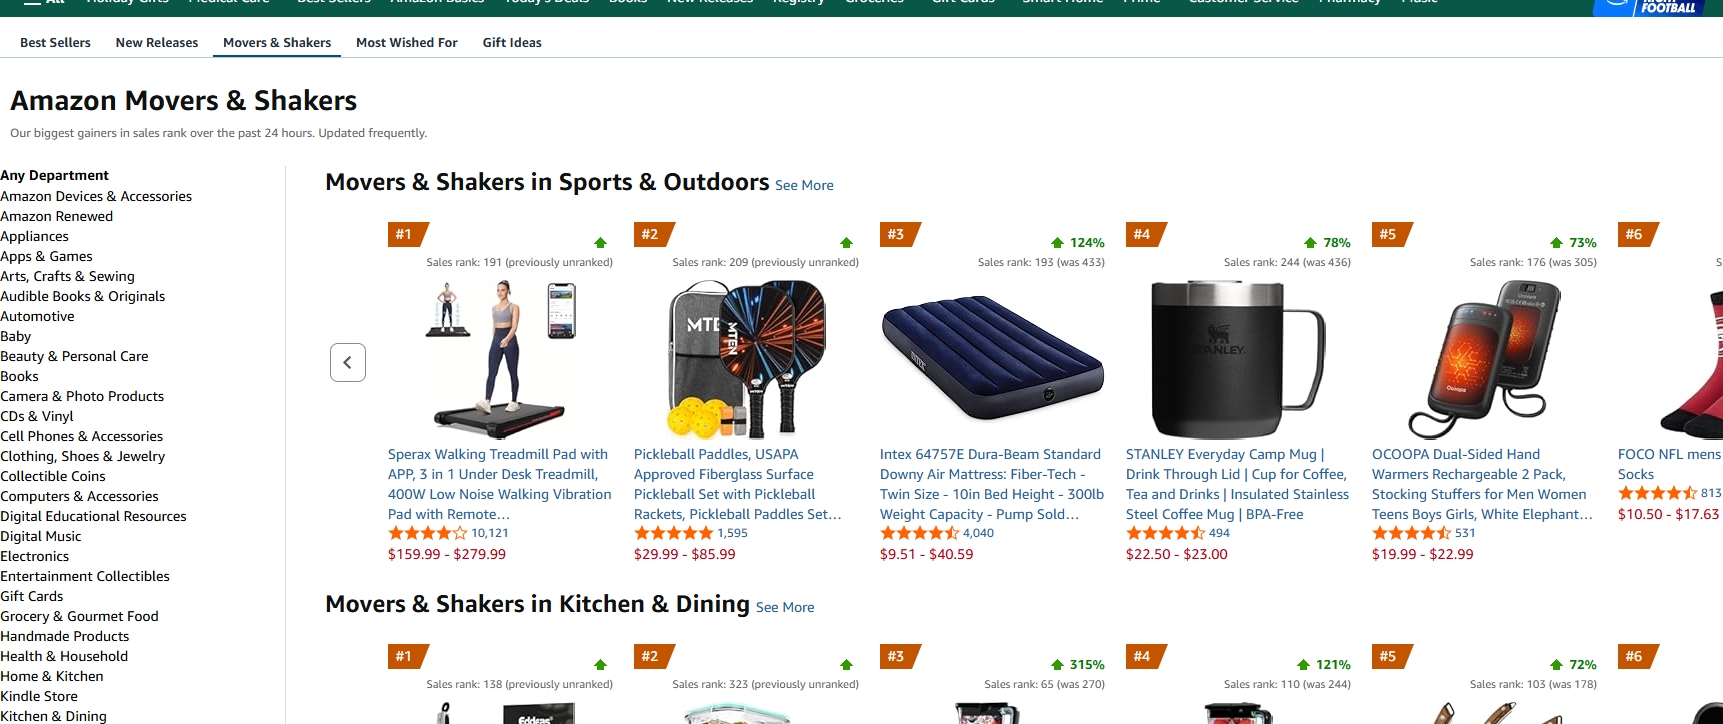This screenshot has height=724, width=1723.
Task: Click See More for Kitchen & Dining
Action: click(785, 608)
